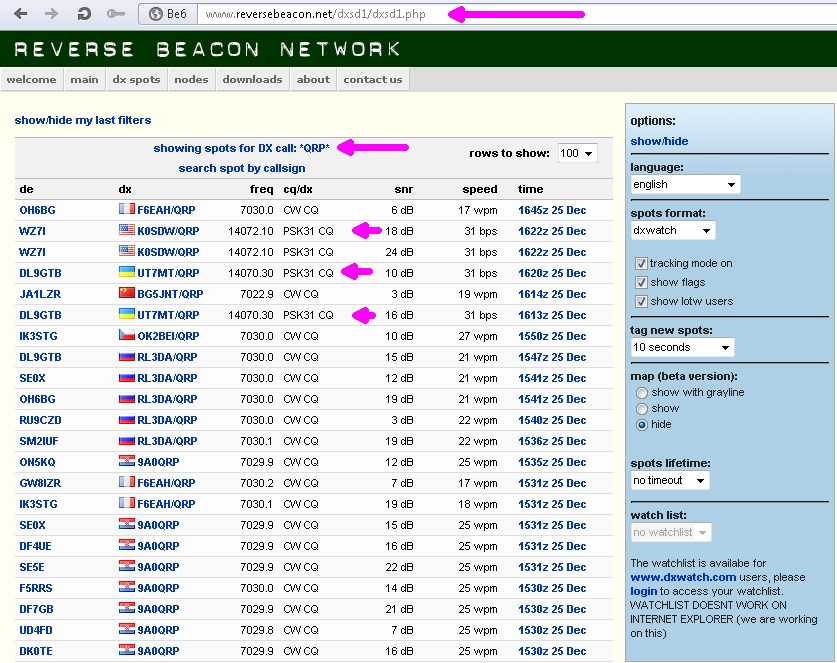Viewport: 837px width, 663px height.
Task: Open the JA1LZR spotter callsign link
Action: (x=40, y=294)
